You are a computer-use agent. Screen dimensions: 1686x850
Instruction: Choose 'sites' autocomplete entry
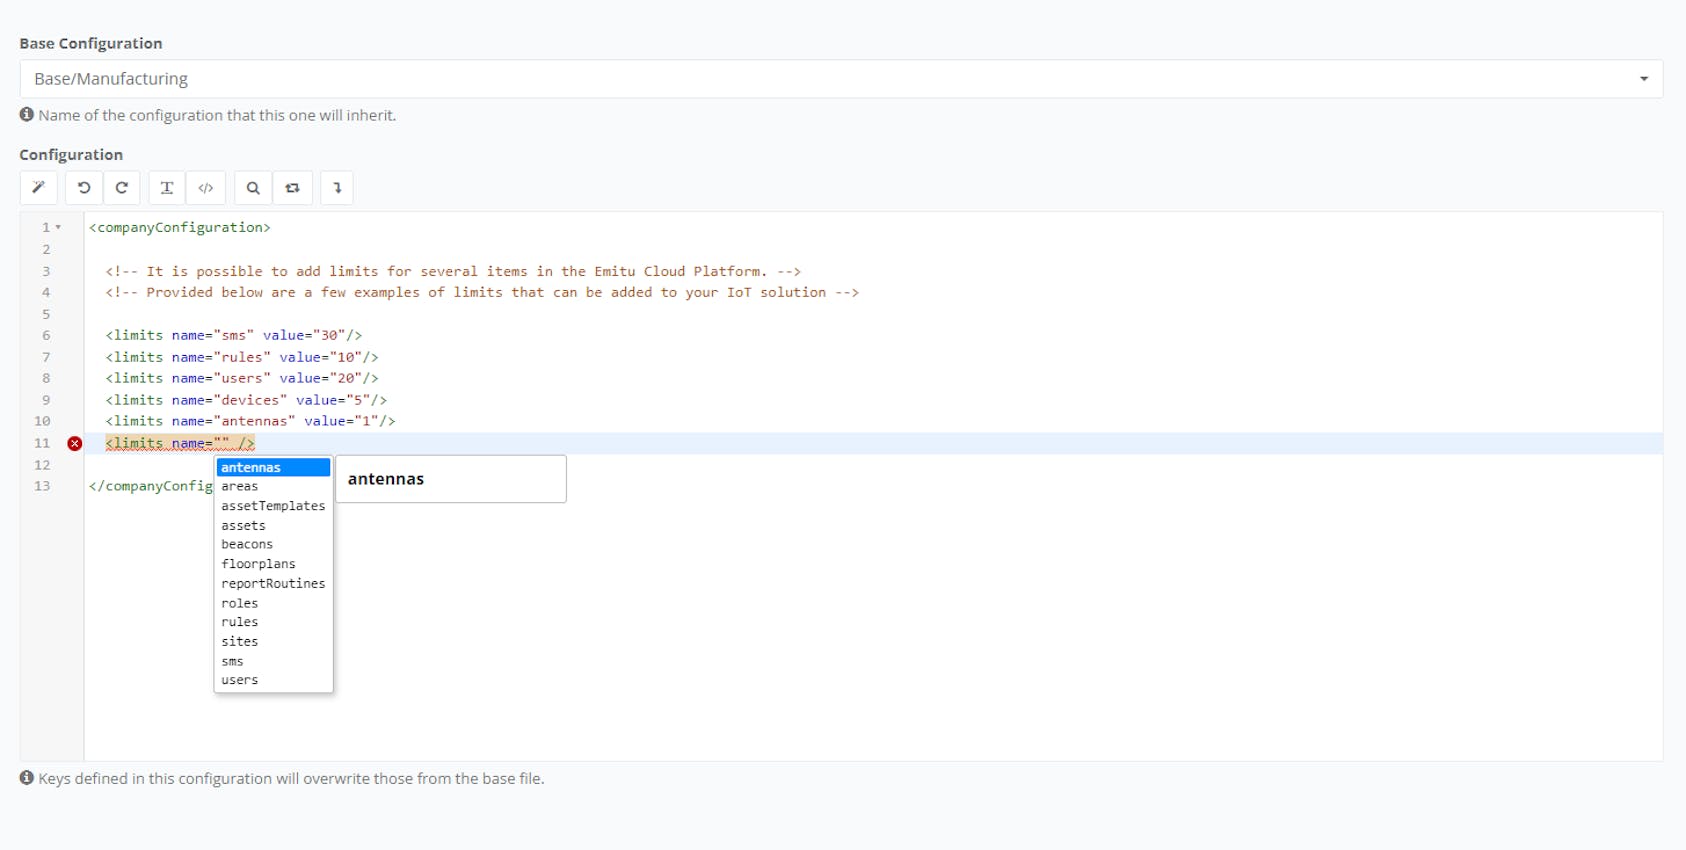tap(273, 642)
